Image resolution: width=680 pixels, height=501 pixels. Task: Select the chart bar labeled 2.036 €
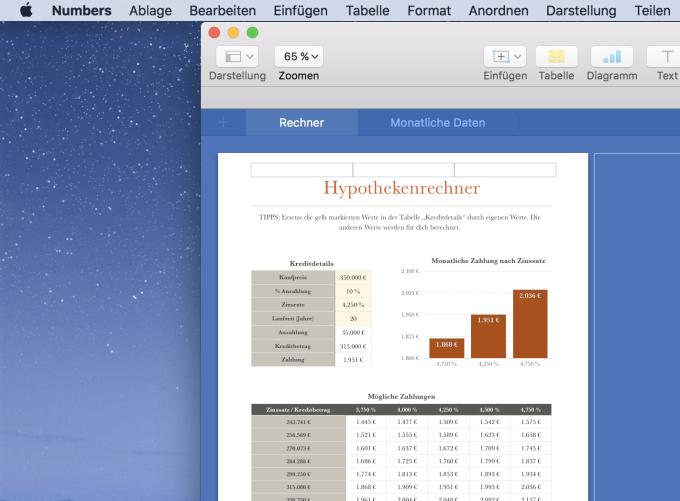530,324
